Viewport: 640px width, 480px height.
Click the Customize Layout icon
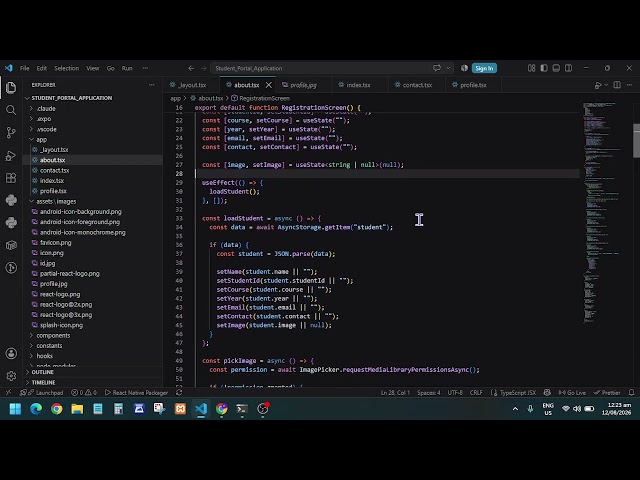[x=531, y=68]
